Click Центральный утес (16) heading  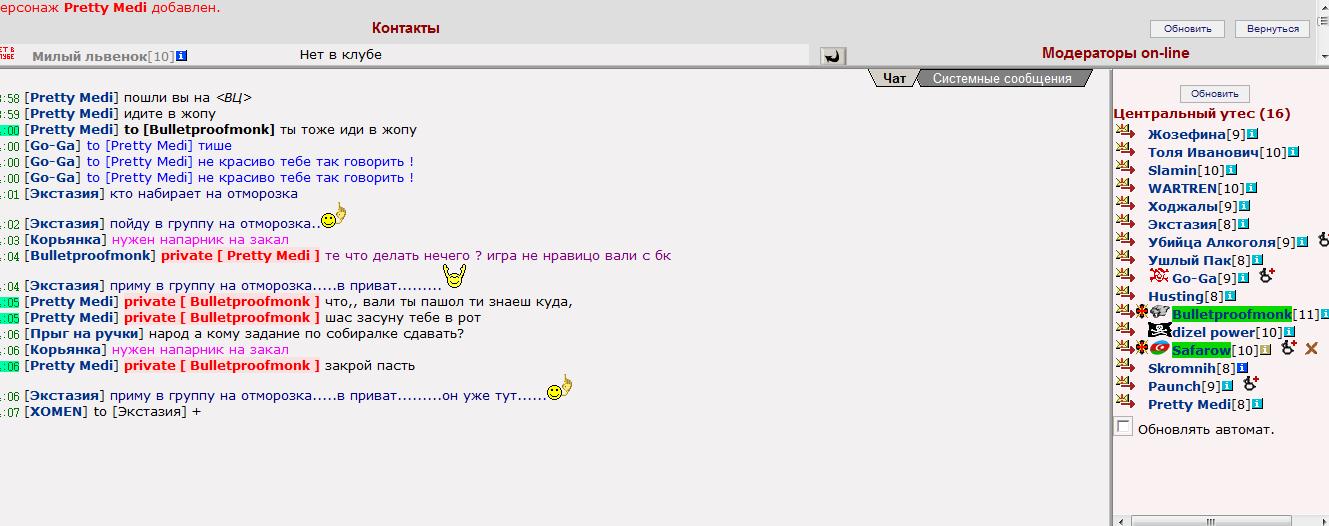click(x=1201, y=114)
